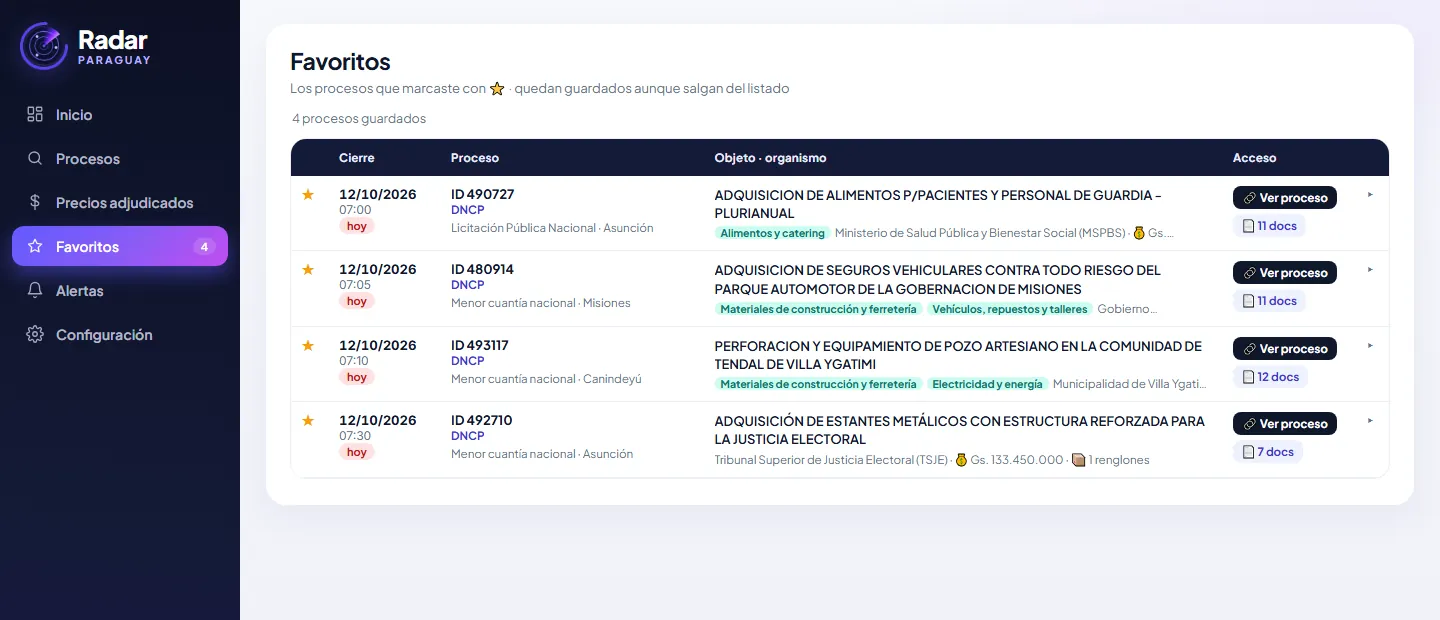This screenshot has height=620, width=1440.
Task: Unfavorite process ID 490727 star
Action: [x=308, y=194]
